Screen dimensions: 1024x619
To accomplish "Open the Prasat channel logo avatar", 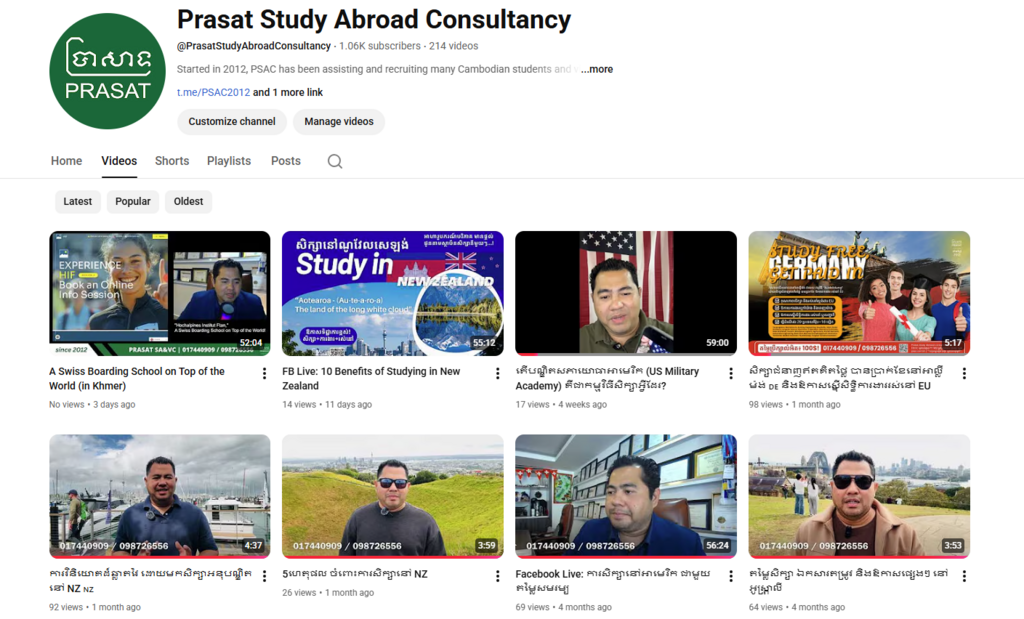I will 107,72.
